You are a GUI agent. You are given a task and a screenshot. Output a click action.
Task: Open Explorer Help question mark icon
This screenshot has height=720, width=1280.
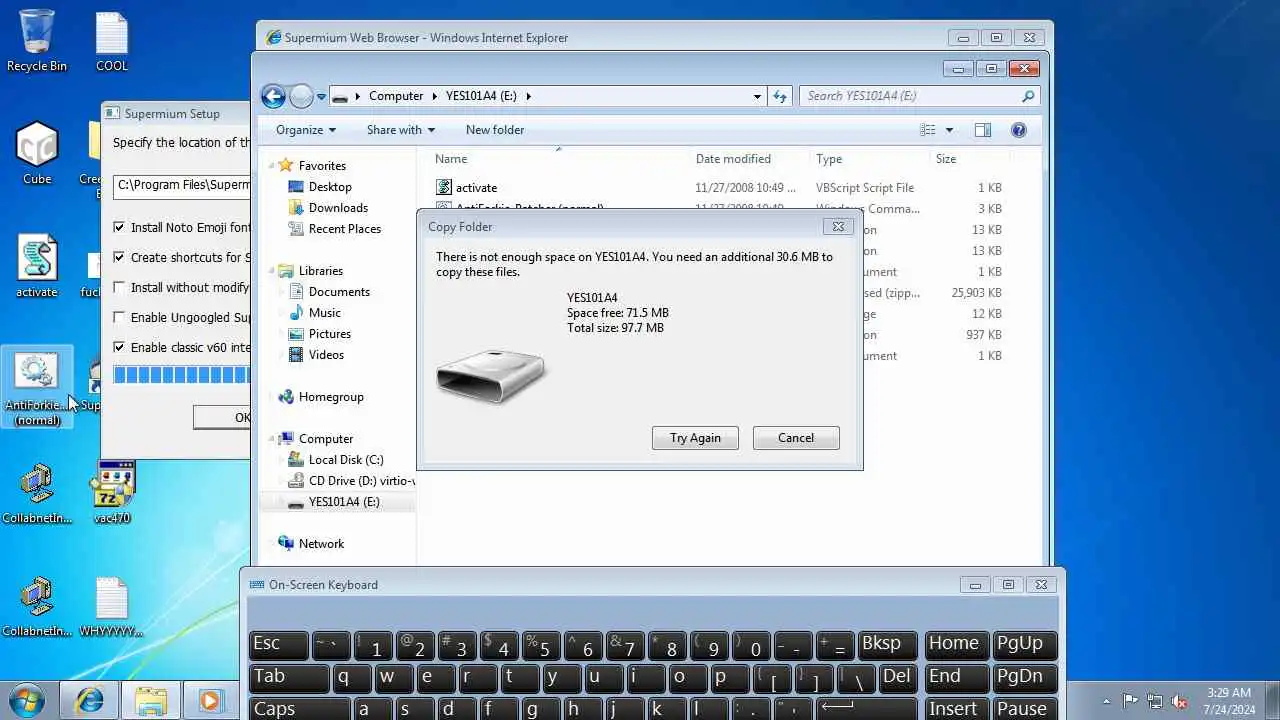click(1018, 130)
